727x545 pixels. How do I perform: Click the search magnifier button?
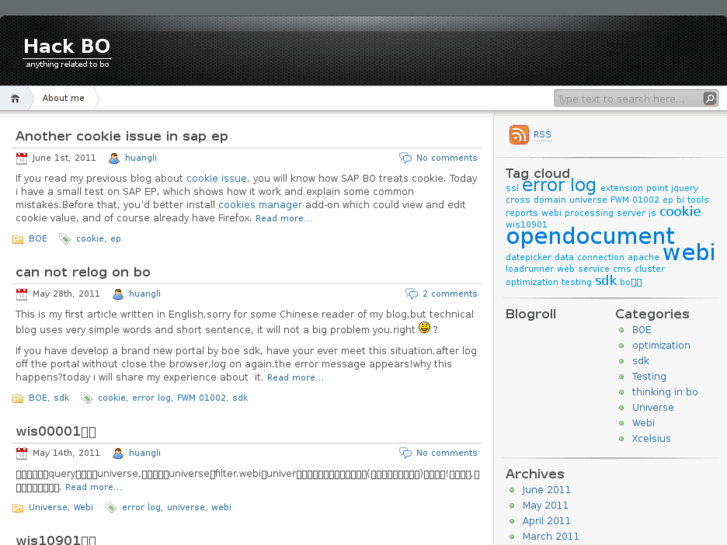tap(710, 98)
